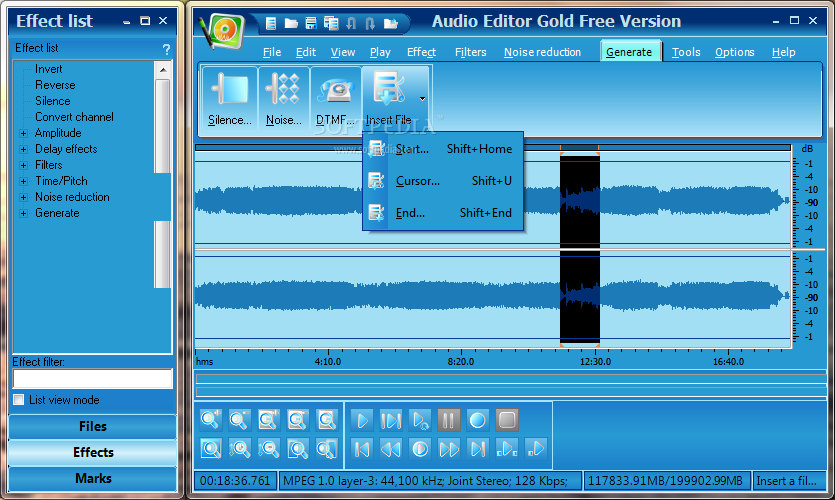The image size is (835, 500).
Task: Click the DTMF... telephone button
Action: (x=335, y=100)
